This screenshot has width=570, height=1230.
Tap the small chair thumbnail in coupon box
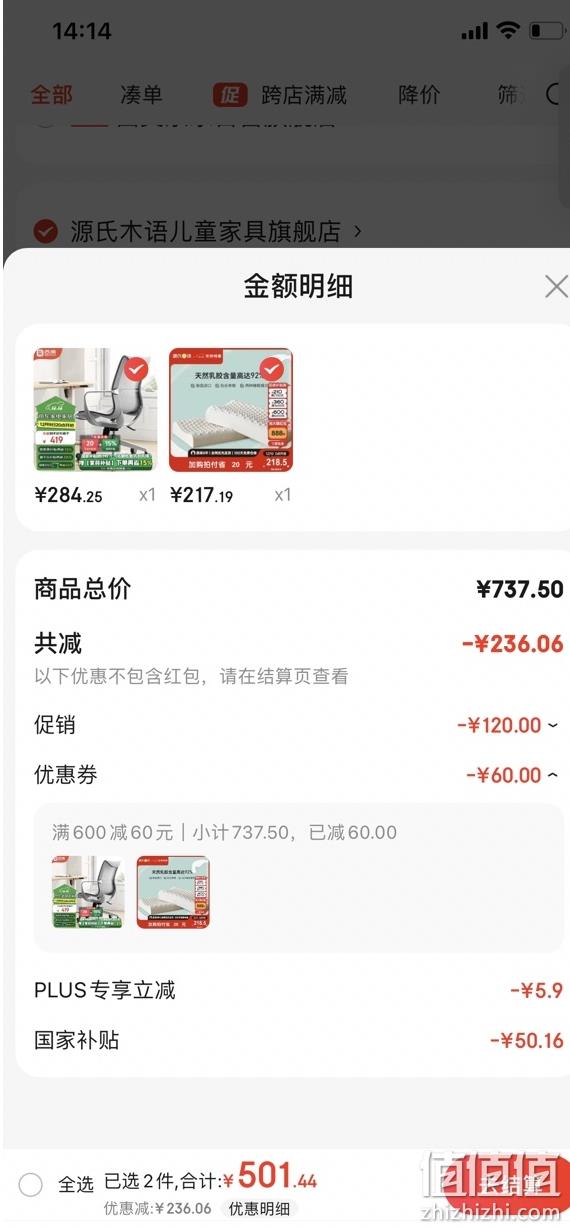[x=89, y=892]
